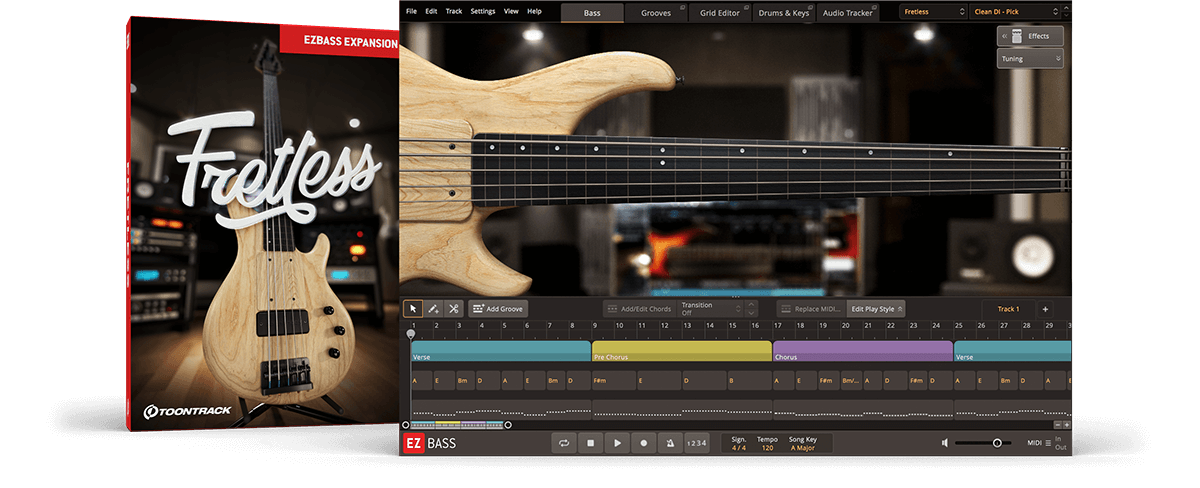The image size is (1200, 488).
Task: Click the timeline zoom out minus button
Action: 1056,425
